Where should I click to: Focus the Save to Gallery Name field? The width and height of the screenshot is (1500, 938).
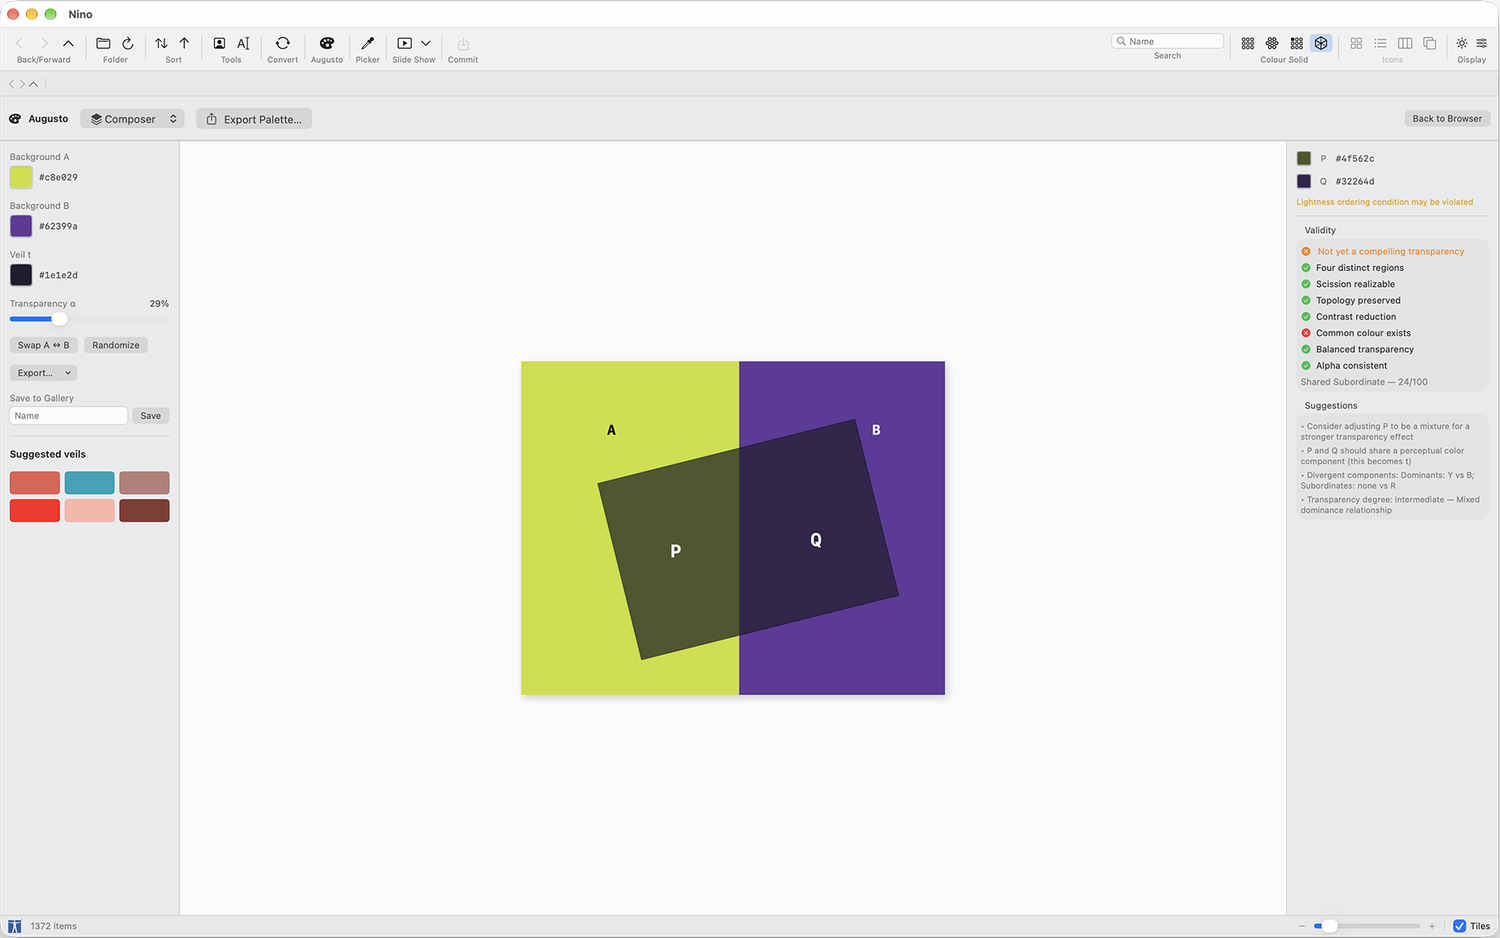(69, 416)
